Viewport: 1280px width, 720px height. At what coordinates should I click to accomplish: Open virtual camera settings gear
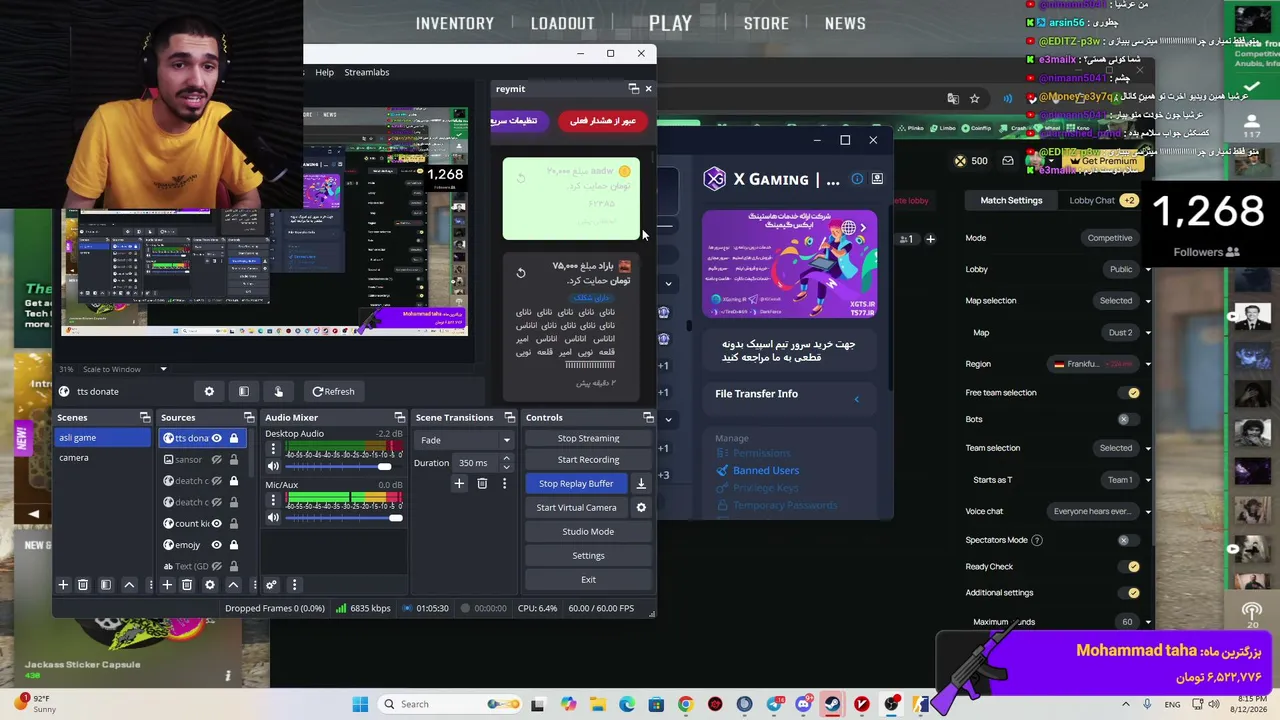[641, 508]
